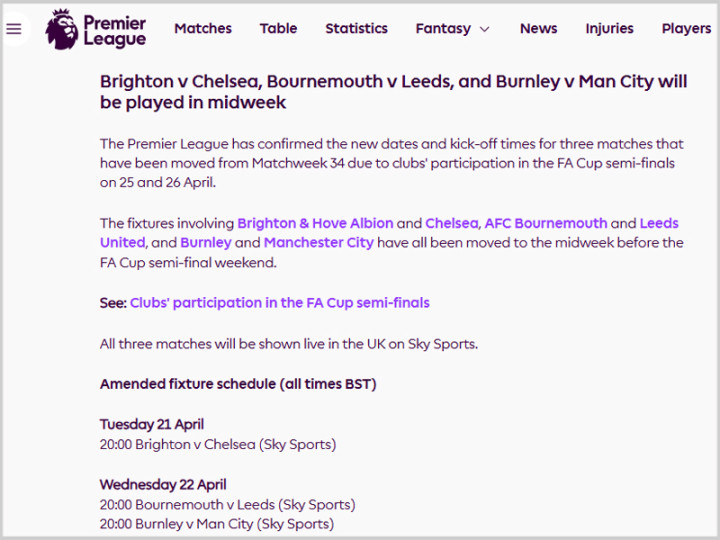Follow the Brighton & Hove Albion link
The image size is (720, 540).
(x=315, y=223)
